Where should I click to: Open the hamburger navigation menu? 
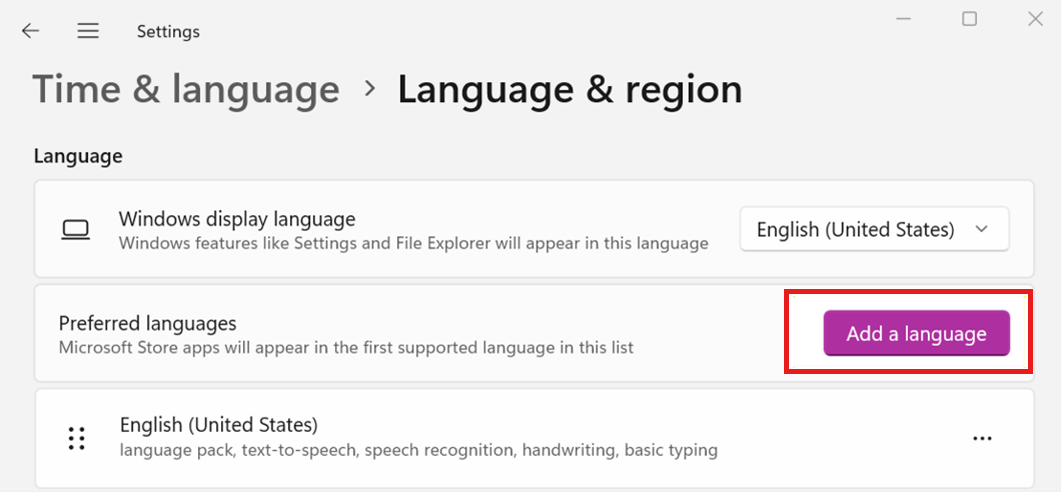[x=88, y=31]
